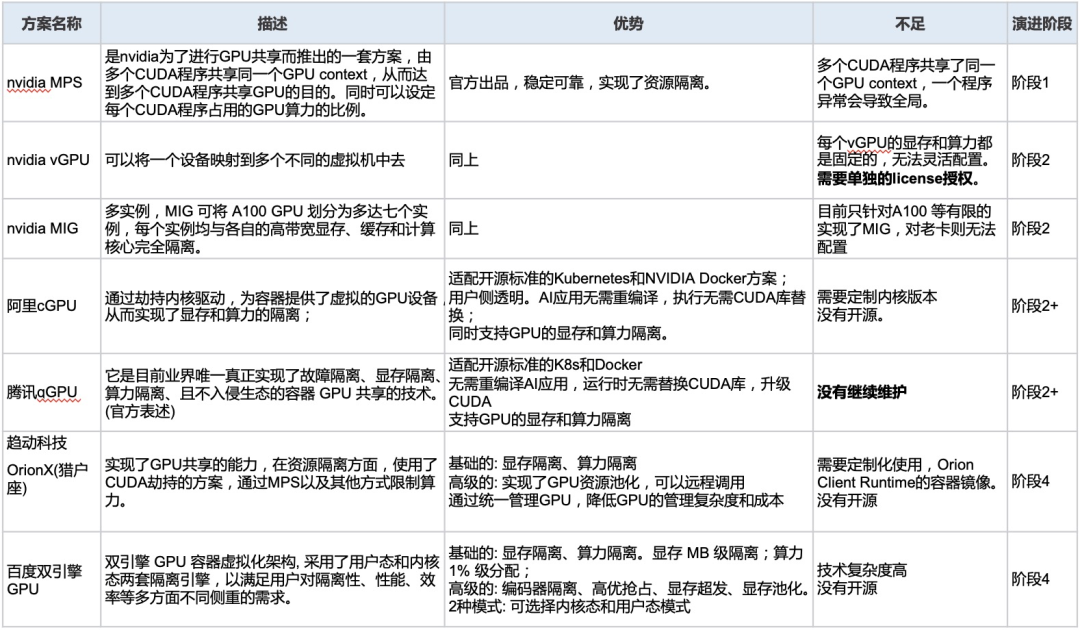
Task: Click description 通过劫持内核驱动 for 阿里cGPU
Action: click(271, 306)
